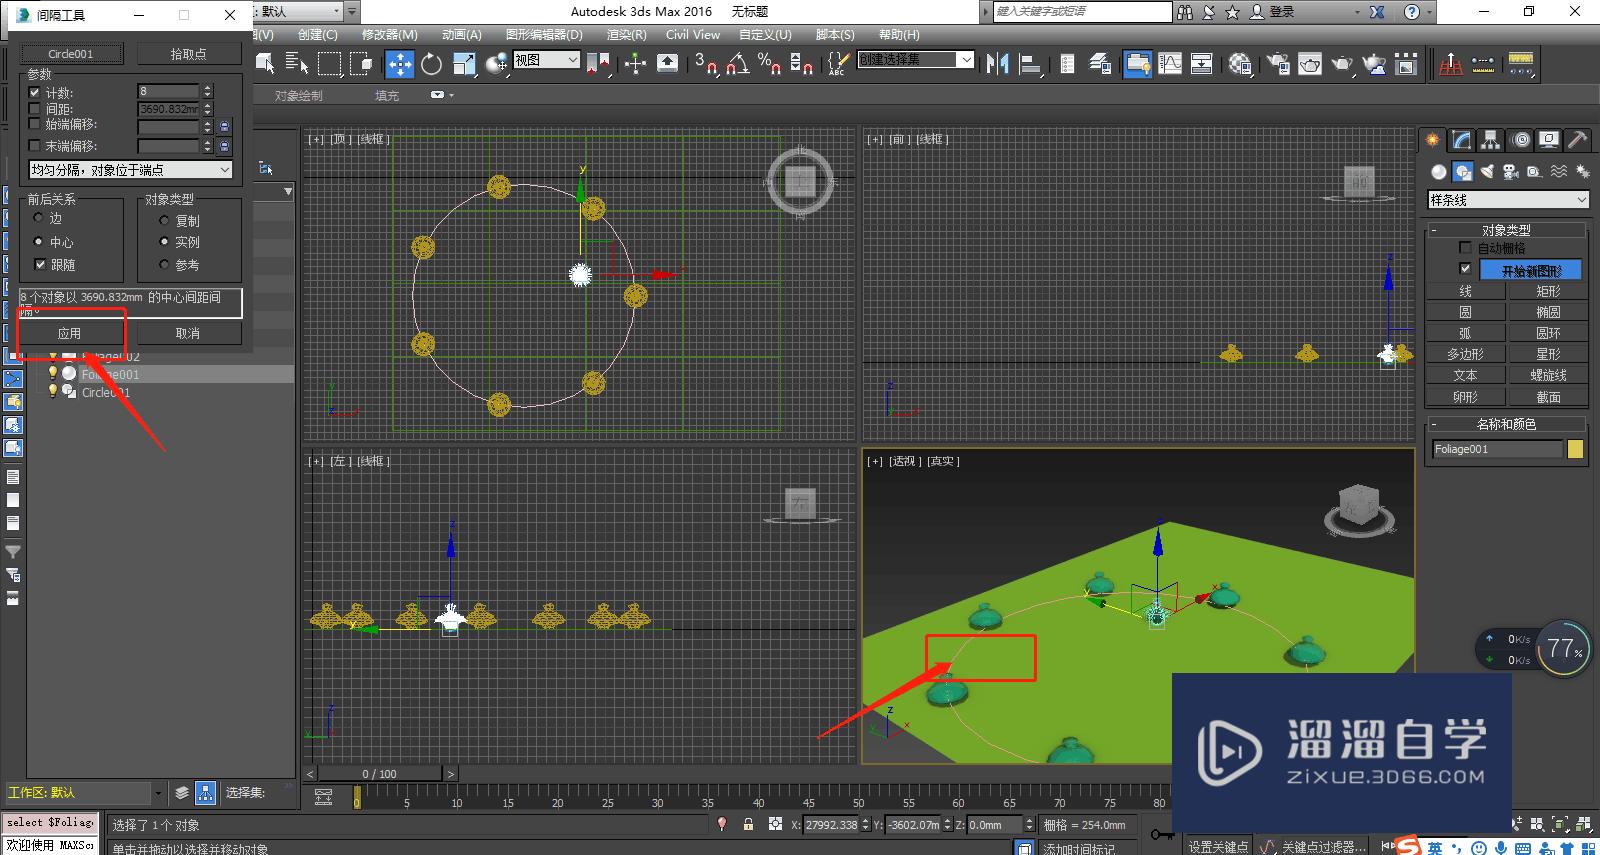Toggle Spinner Snap icon

coord(801,64)
